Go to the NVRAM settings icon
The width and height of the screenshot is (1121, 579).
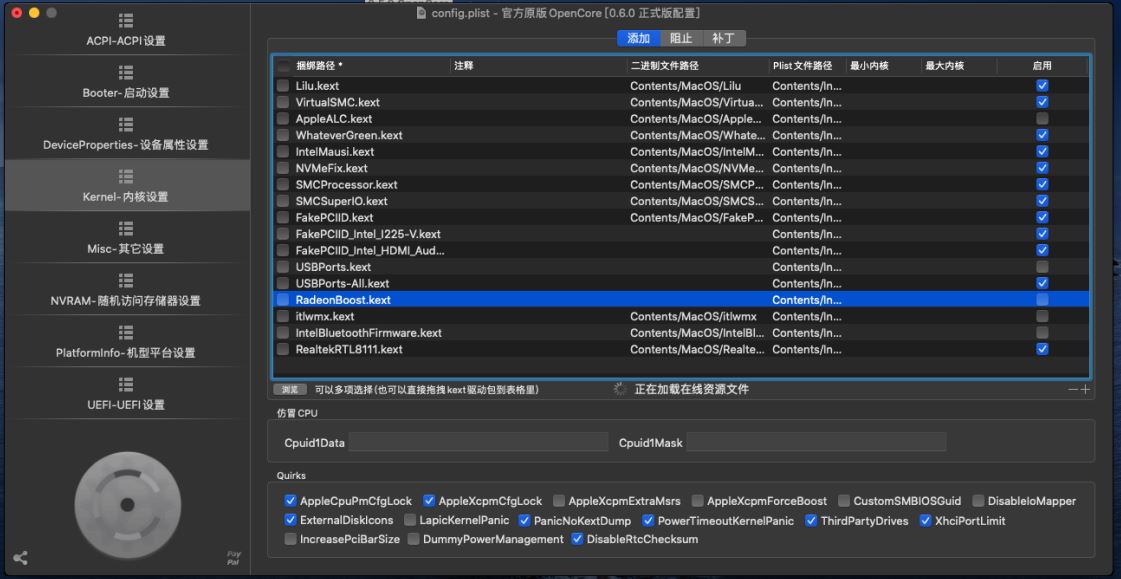[x=125, y=280]
